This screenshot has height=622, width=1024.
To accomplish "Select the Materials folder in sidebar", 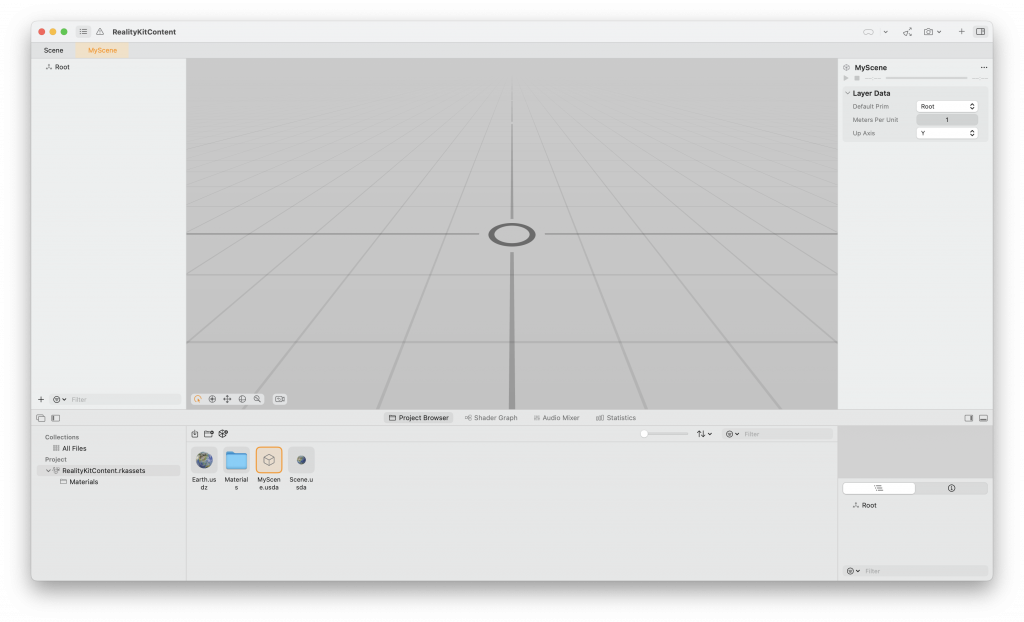I will point(78,482).
